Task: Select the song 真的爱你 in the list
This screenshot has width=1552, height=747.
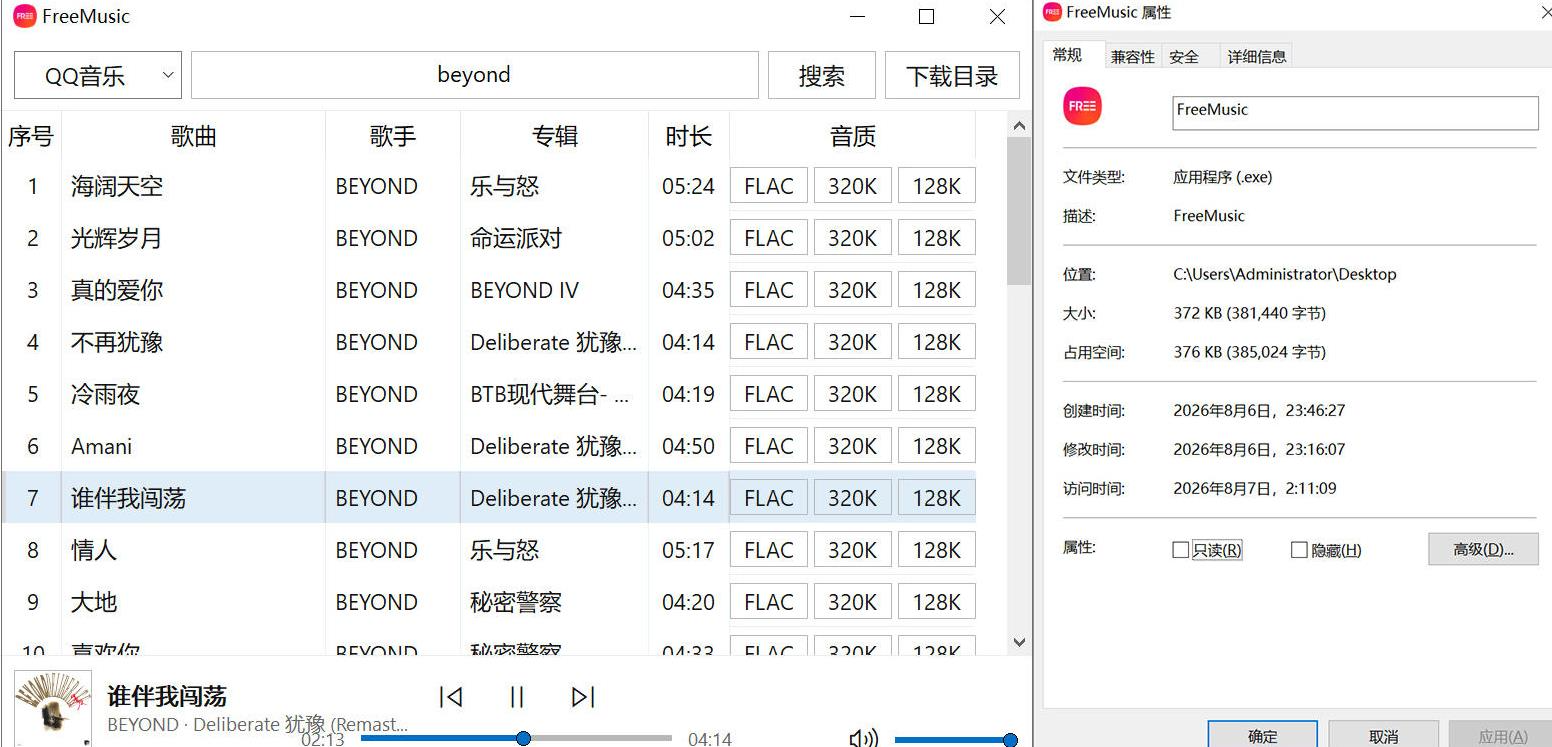Action: 117,290
